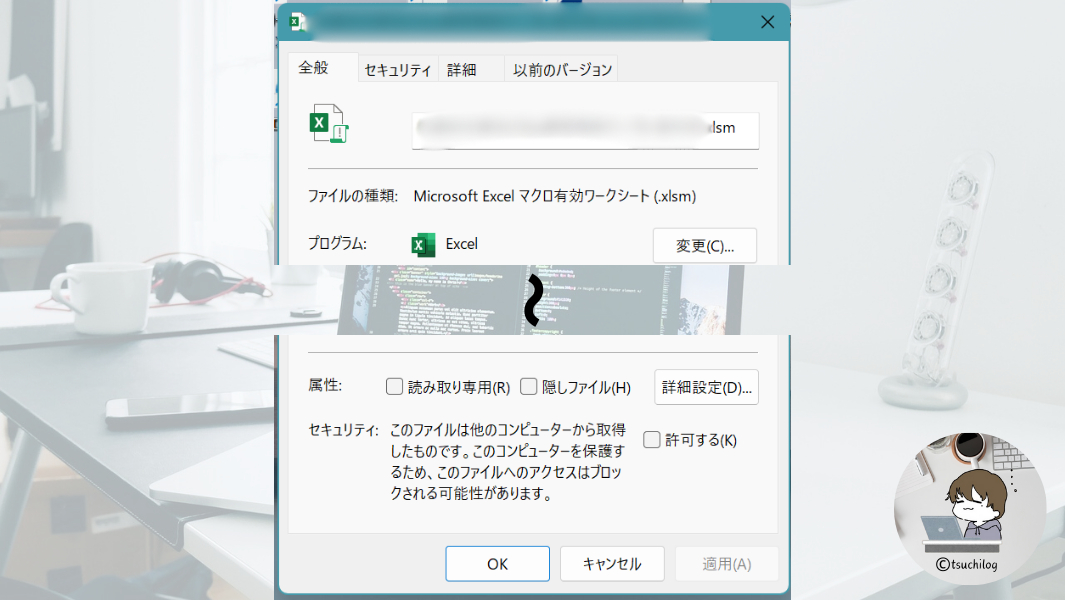Open 詳細設定(D)... attributes button
This screenshot has width=1065, height=600.
point(706,387)
